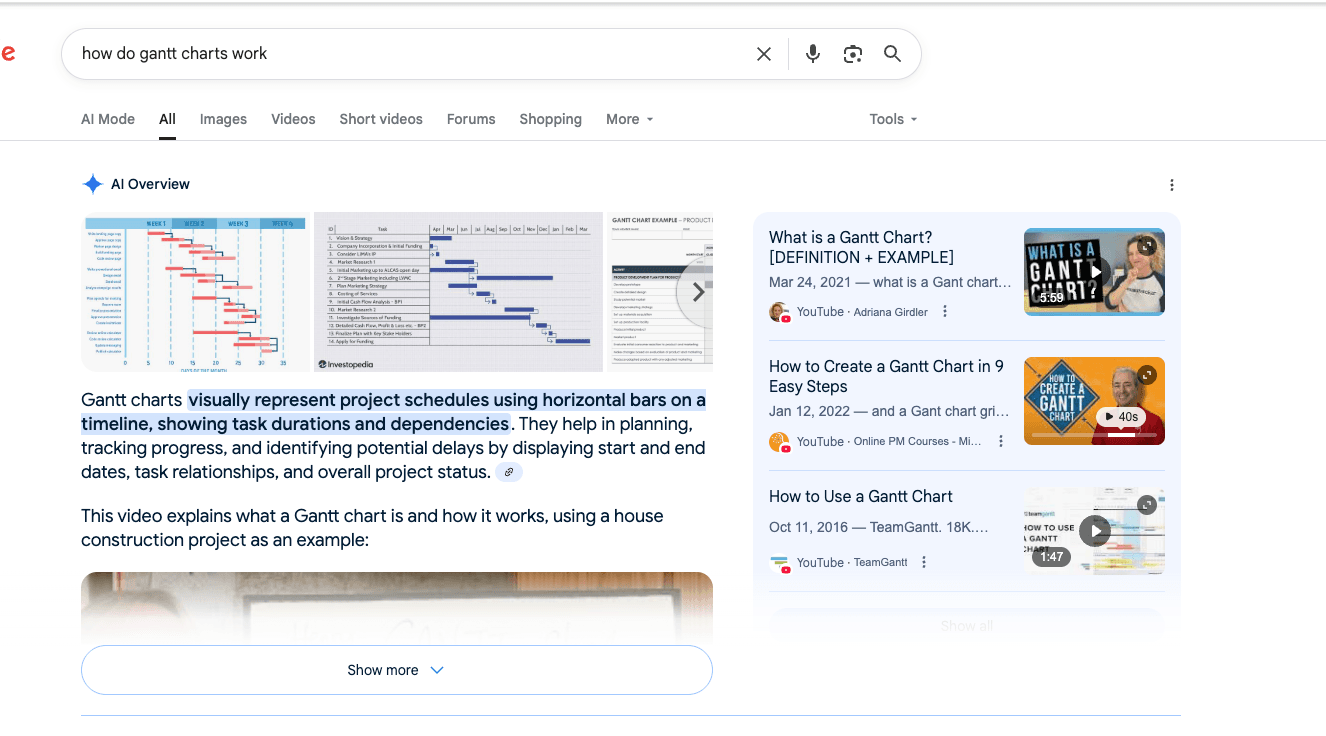This screenshot has height=736, width=1326.
Task: Clear the search box with X icon
Action: click(x=764, y=54)
